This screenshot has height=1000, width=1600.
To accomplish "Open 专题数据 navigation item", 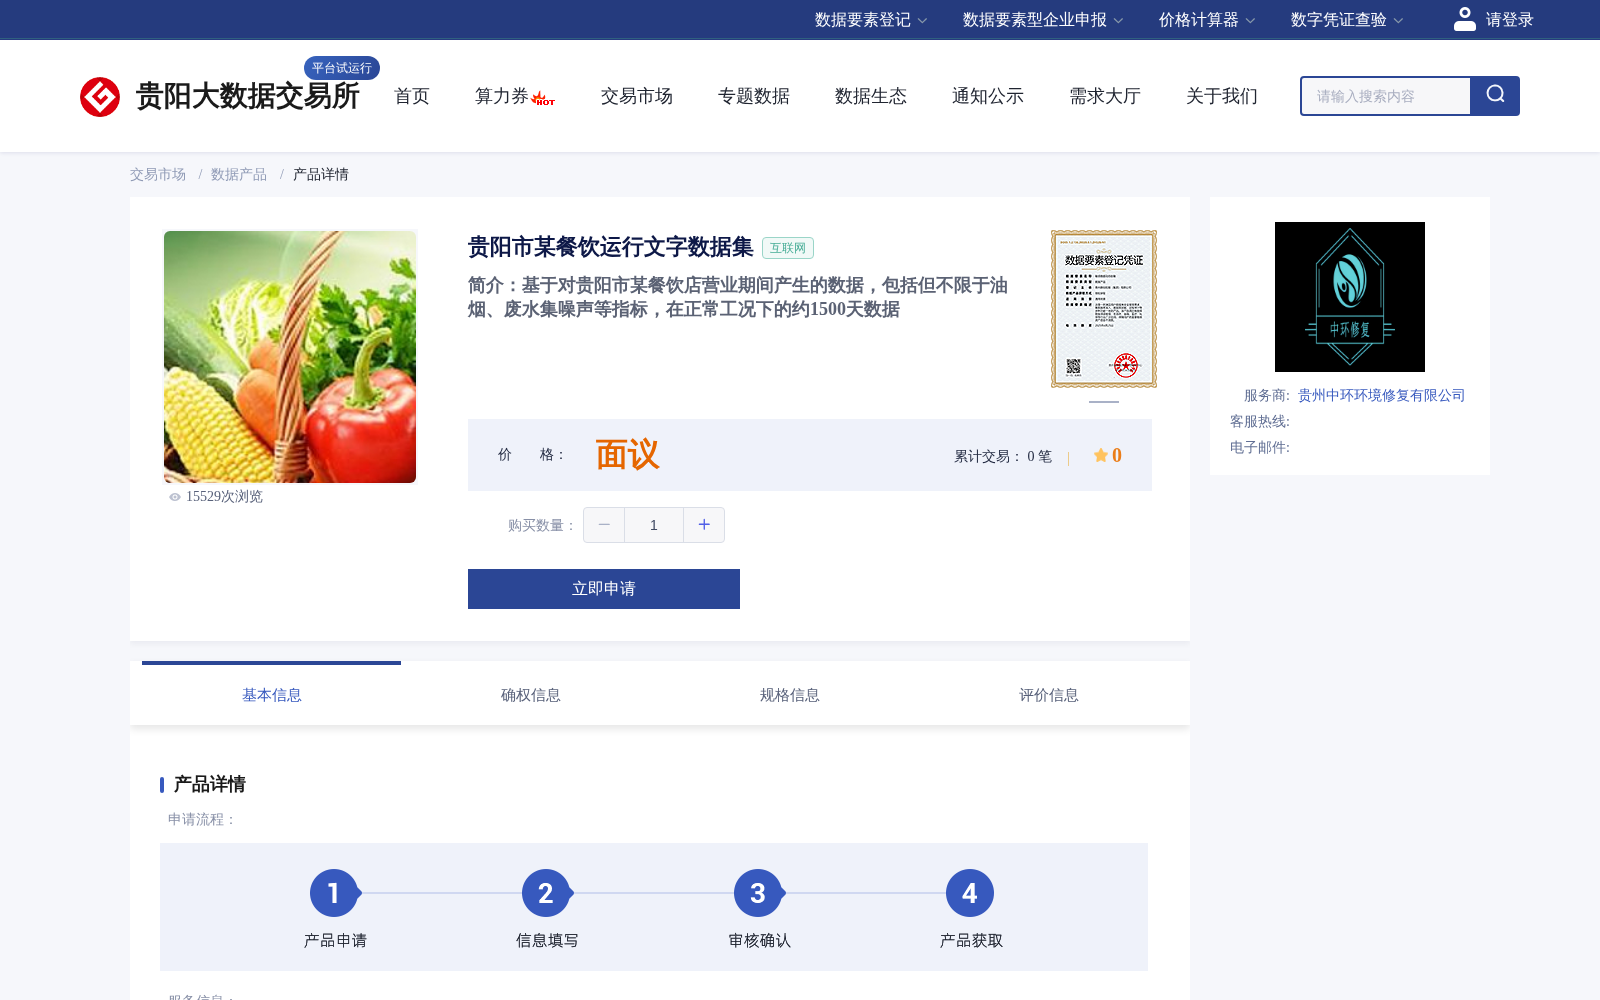I will (x=754, y=96).
